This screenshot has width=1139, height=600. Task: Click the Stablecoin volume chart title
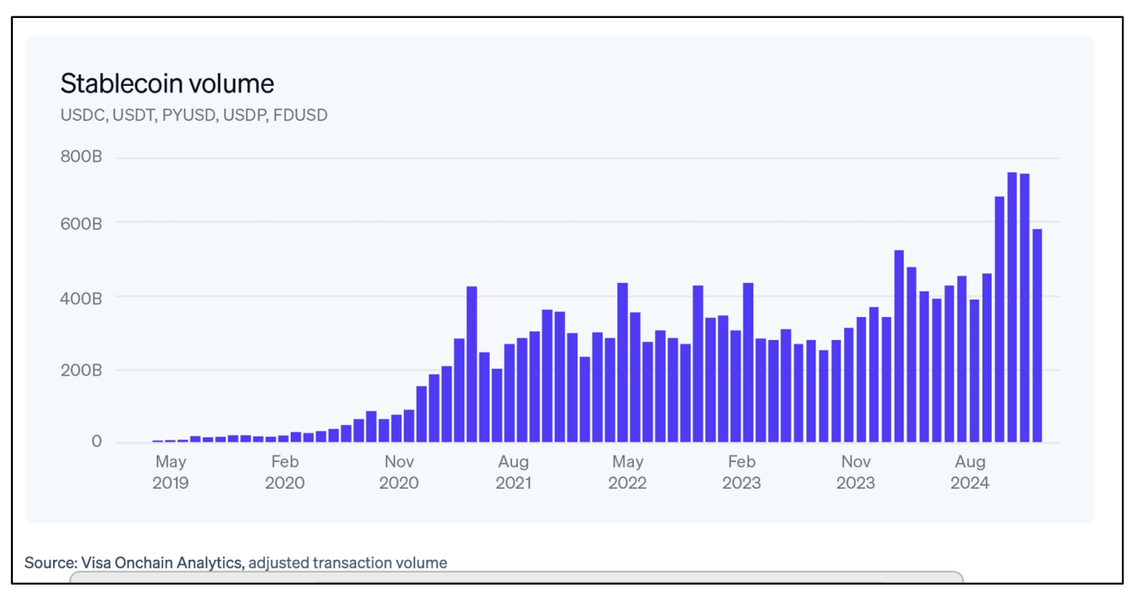point(167,84)
